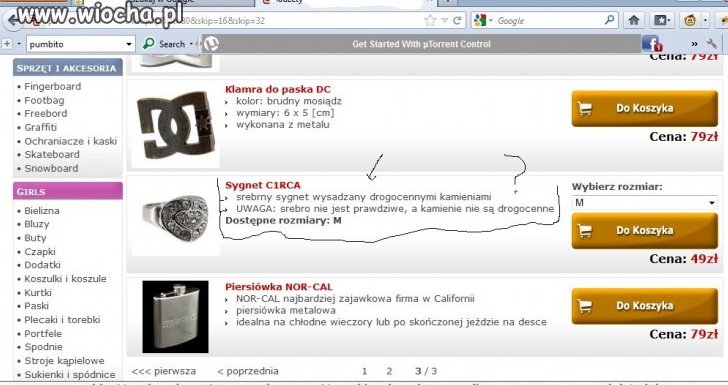The height and width of the screenshot is (385, 728).
Task: Expand the toolbar overflow chevron
Action: (694, 44)
